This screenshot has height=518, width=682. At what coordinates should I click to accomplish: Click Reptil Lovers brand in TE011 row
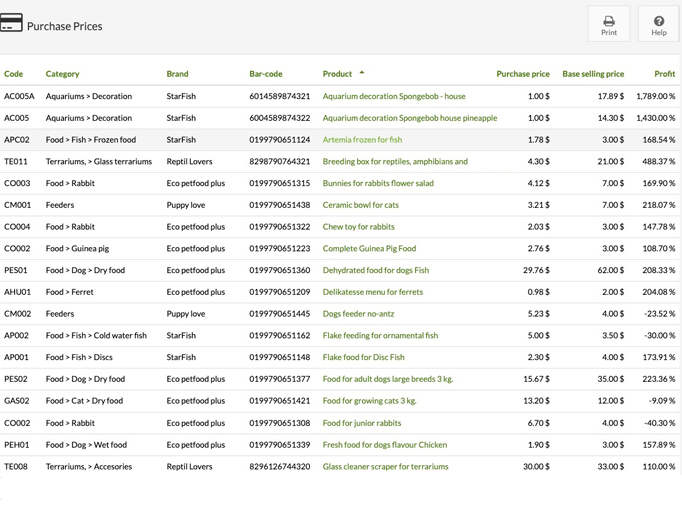[x=189, y=161]
